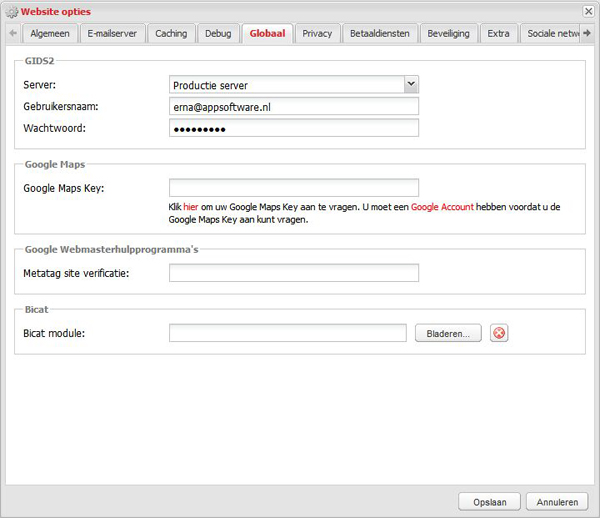Screen dimensions: 600x518
Task: Click the red clear icon beside Bladeren
Action: [x=499, y=333]
